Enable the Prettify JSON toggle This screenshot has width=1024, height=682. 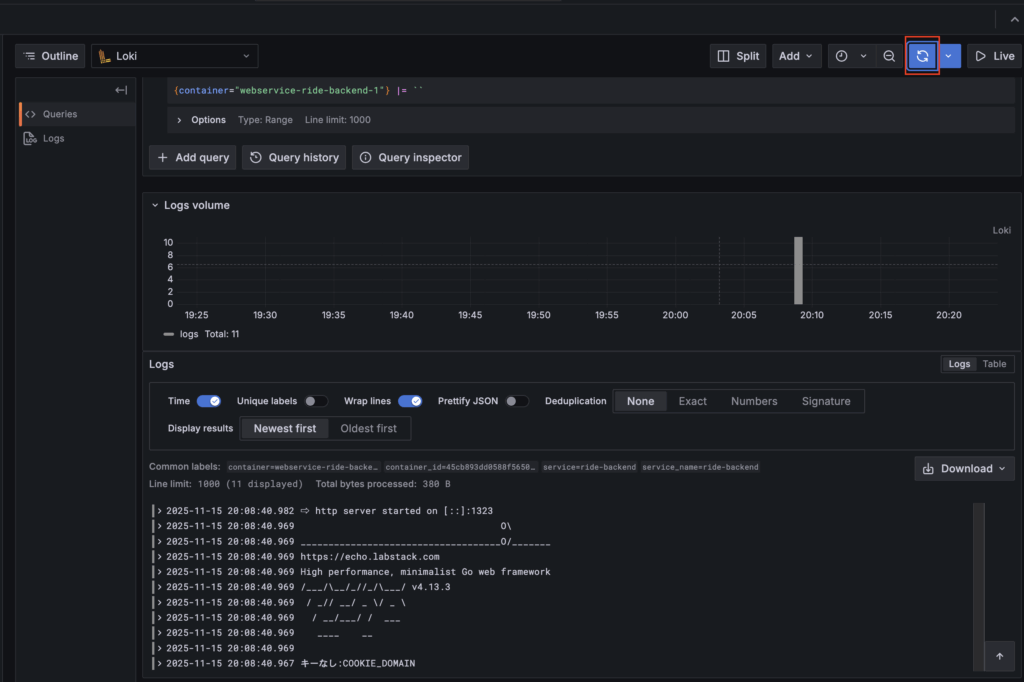[517, 401]
